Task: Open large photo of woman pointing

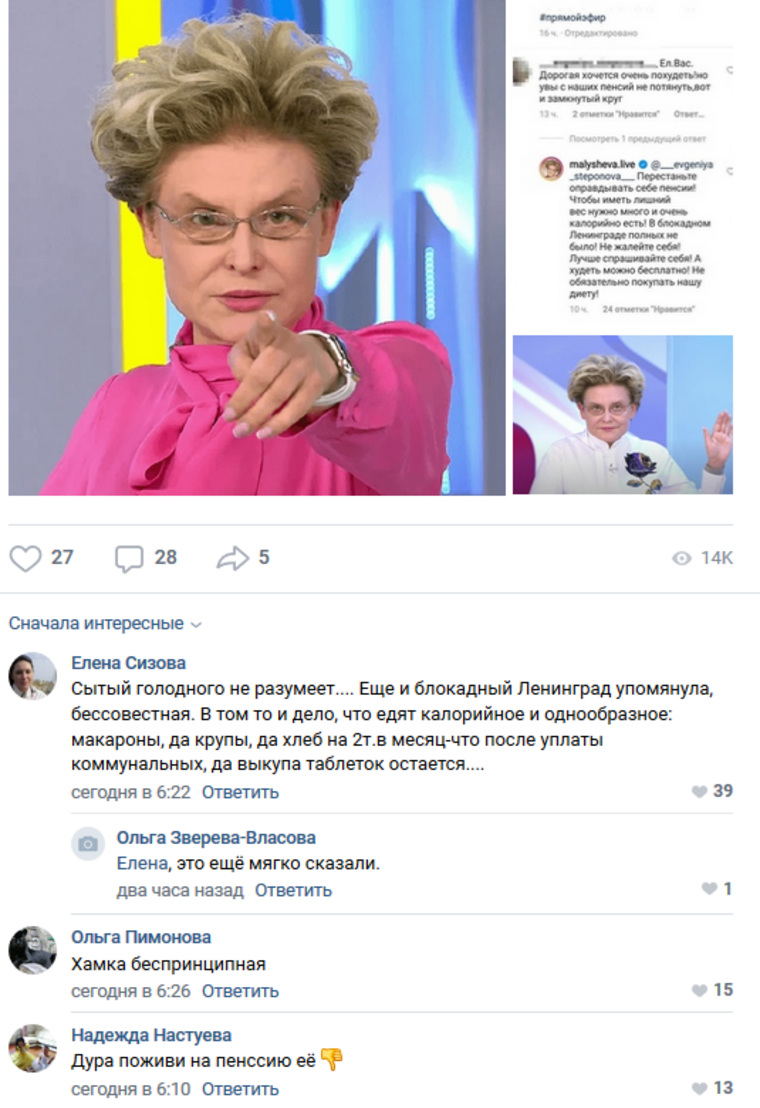Action: (257, 247)
